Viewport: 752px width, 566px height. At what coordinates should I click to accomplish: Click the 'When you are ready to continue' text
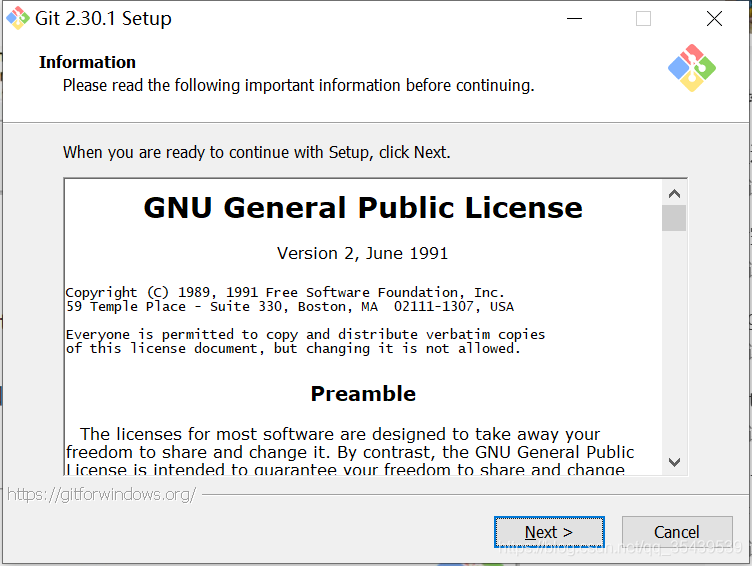coord(257,153)
